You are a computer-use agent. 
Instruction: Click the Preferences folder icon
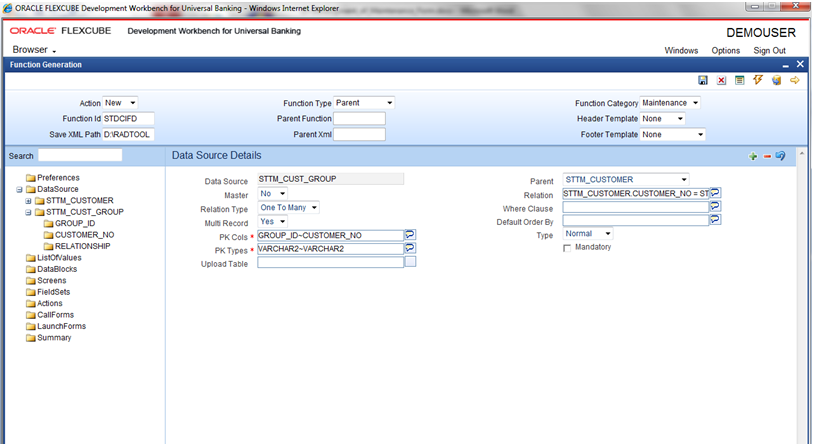[31, 178]
